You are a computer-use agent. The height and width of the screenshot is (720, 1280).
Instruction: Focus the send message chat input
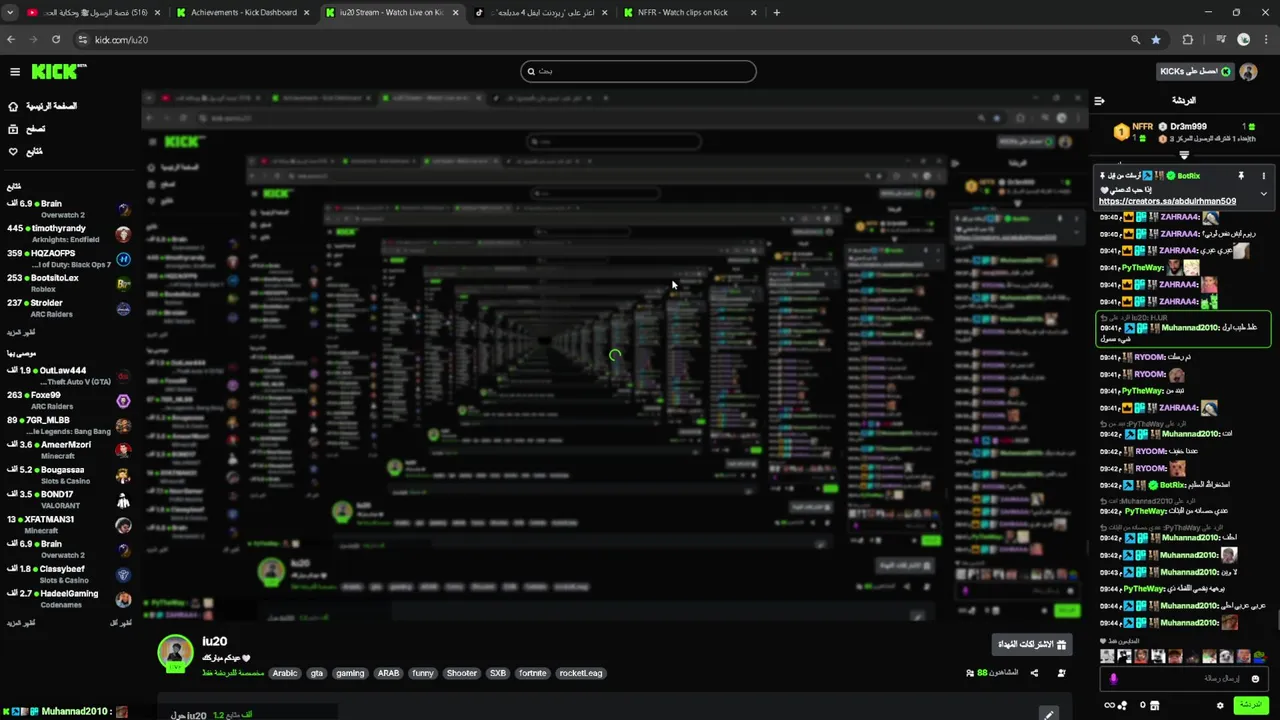coord(1185,679)
